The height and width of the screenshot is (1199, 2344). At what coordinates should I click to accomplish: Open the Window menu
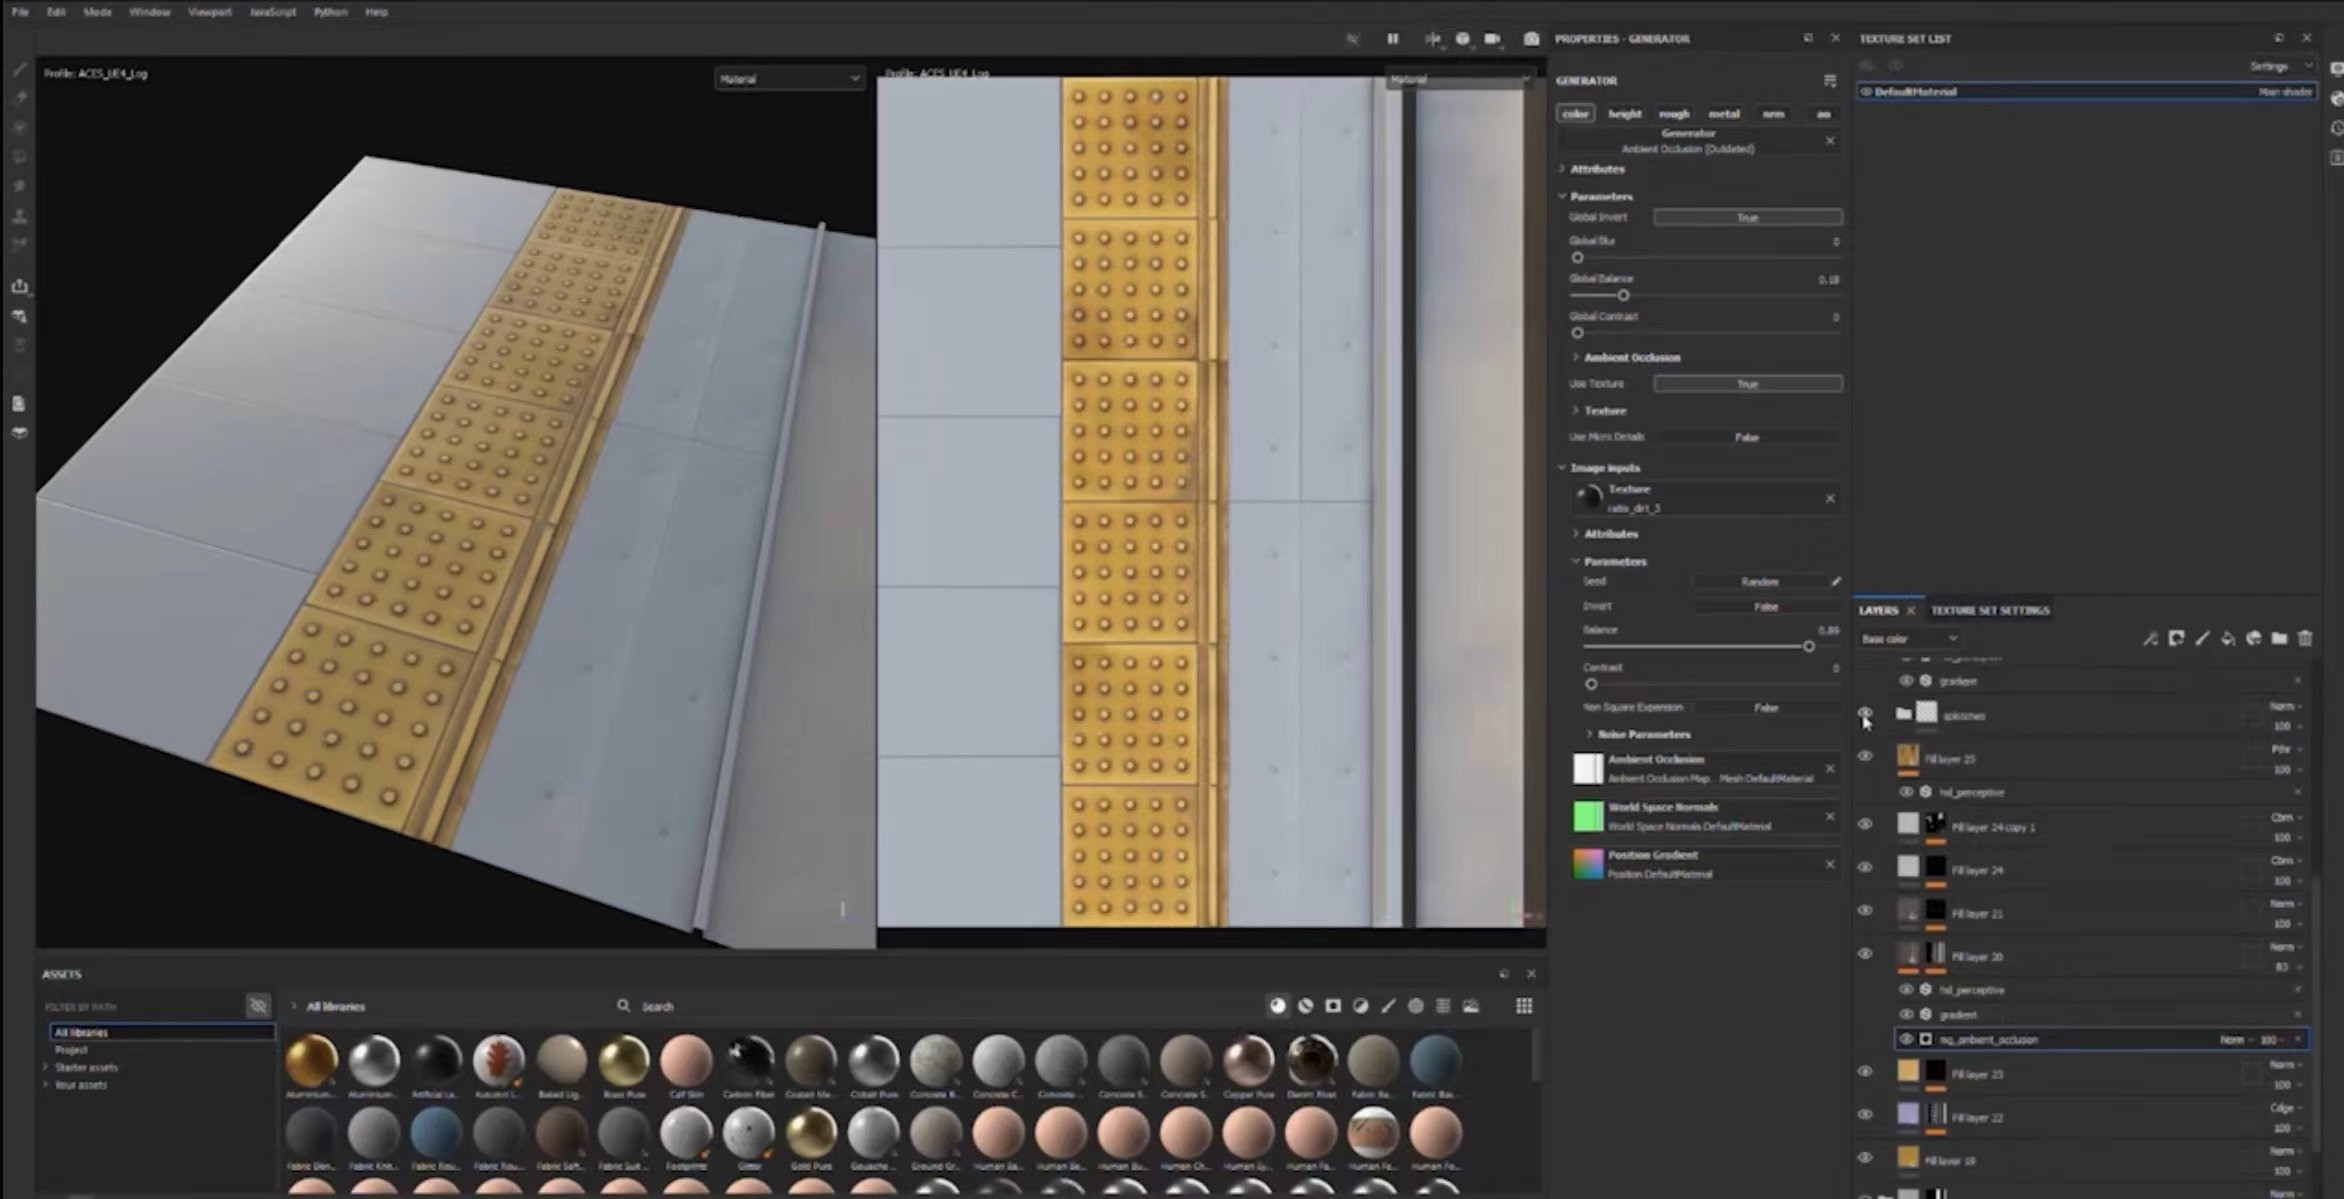coord(149,12)
